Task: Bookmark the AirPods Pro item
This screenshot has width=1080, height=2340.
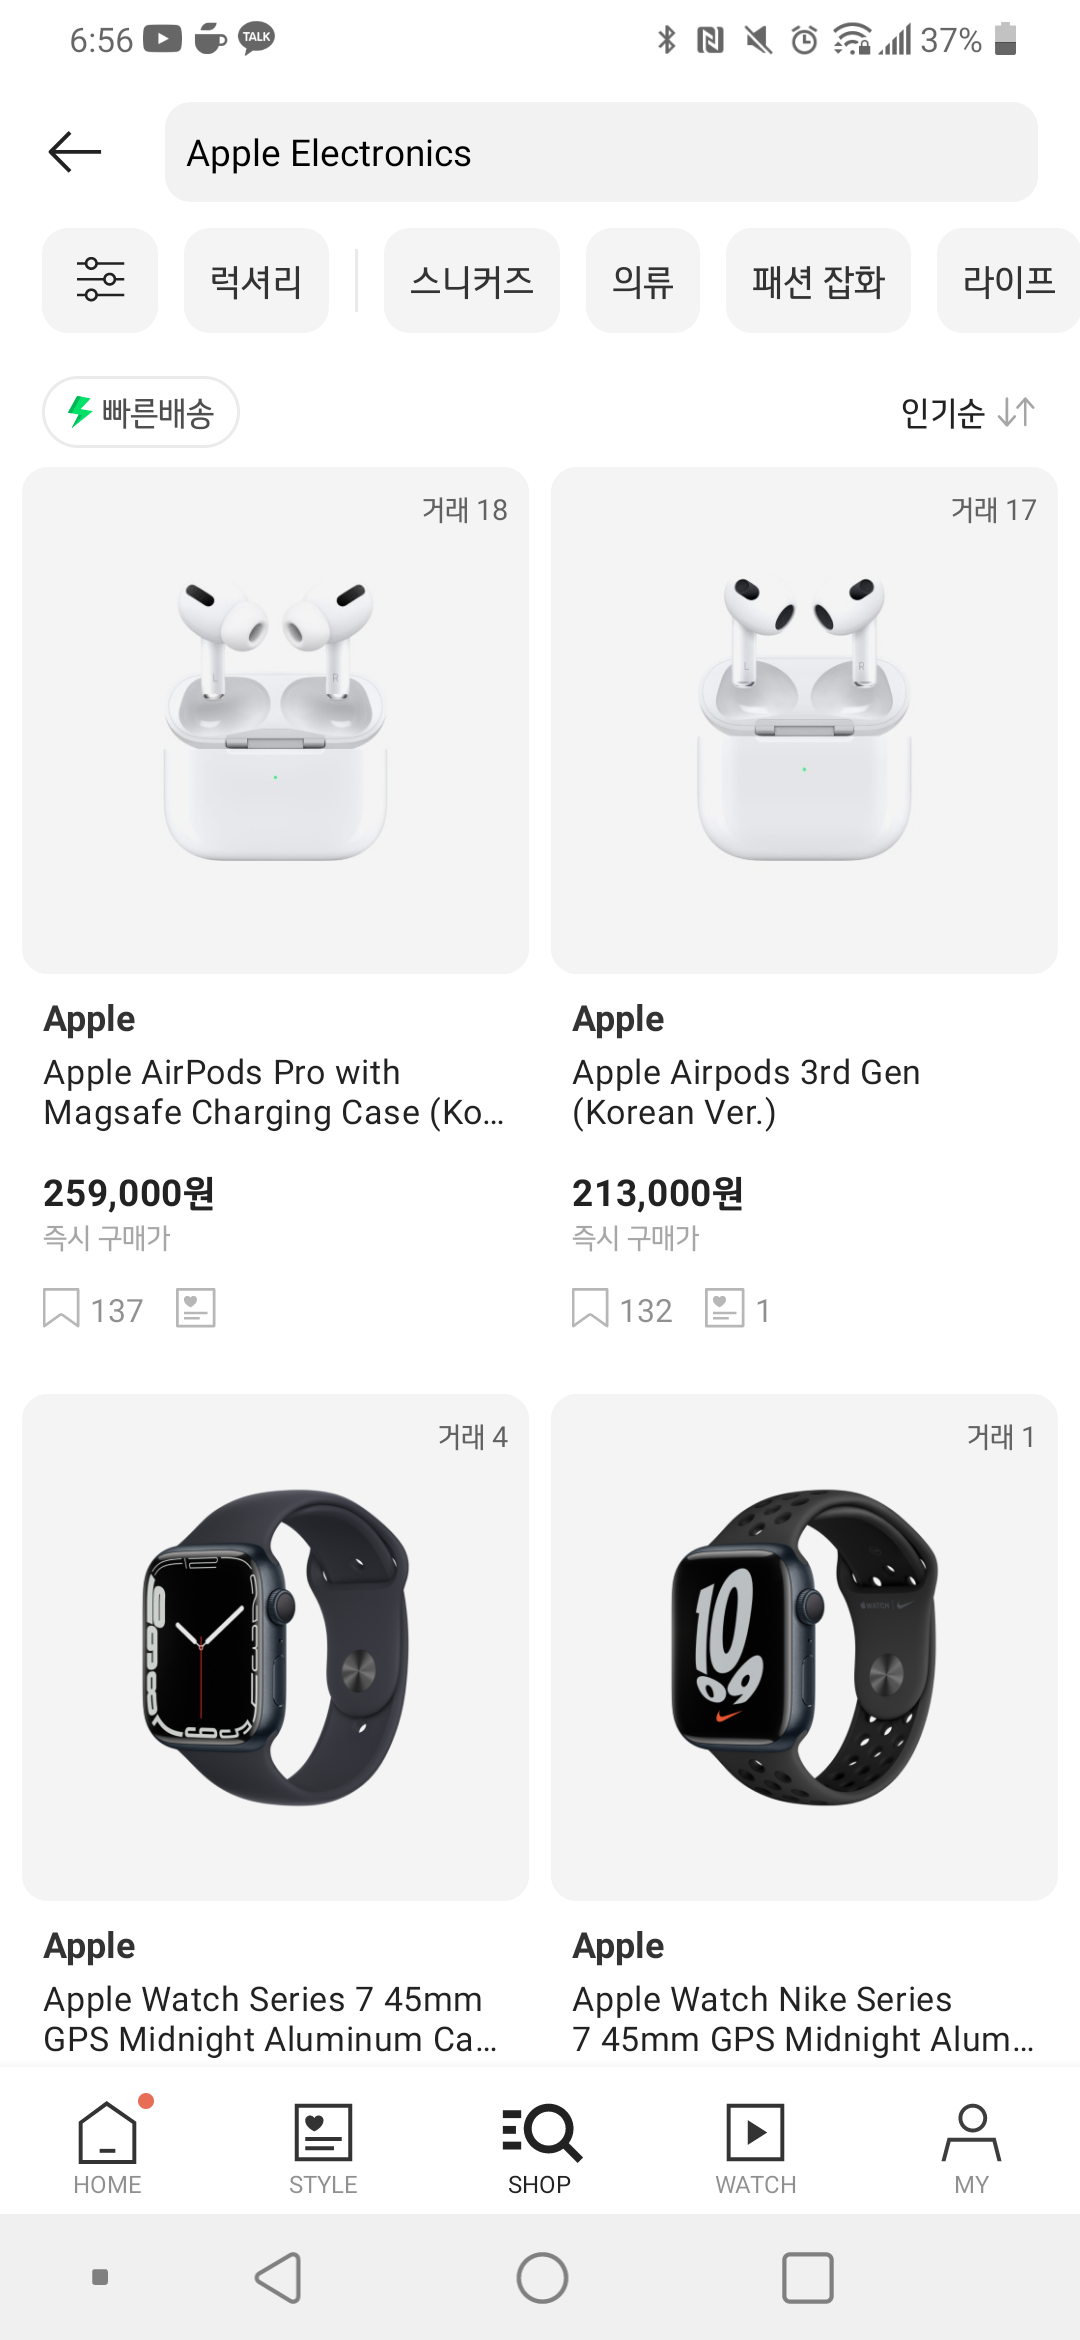Action: click(x=61, y=1308)
